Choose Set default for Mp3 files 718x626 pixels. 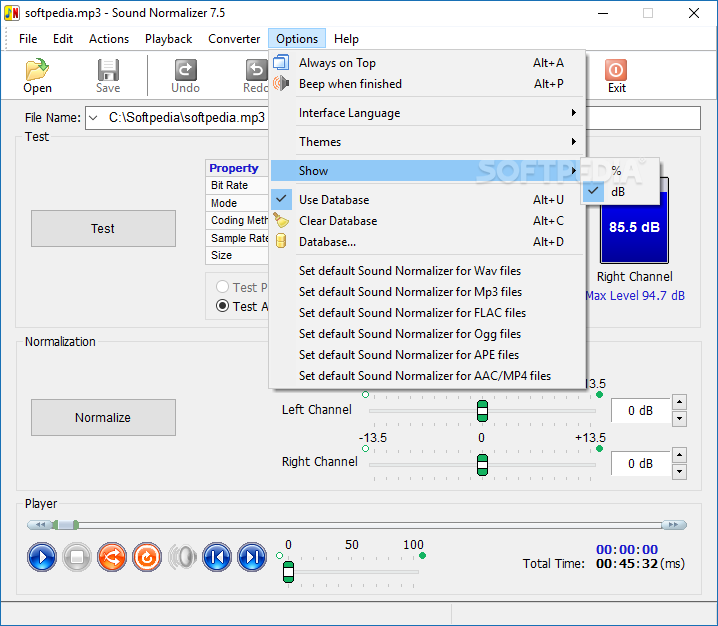point(427,292)
